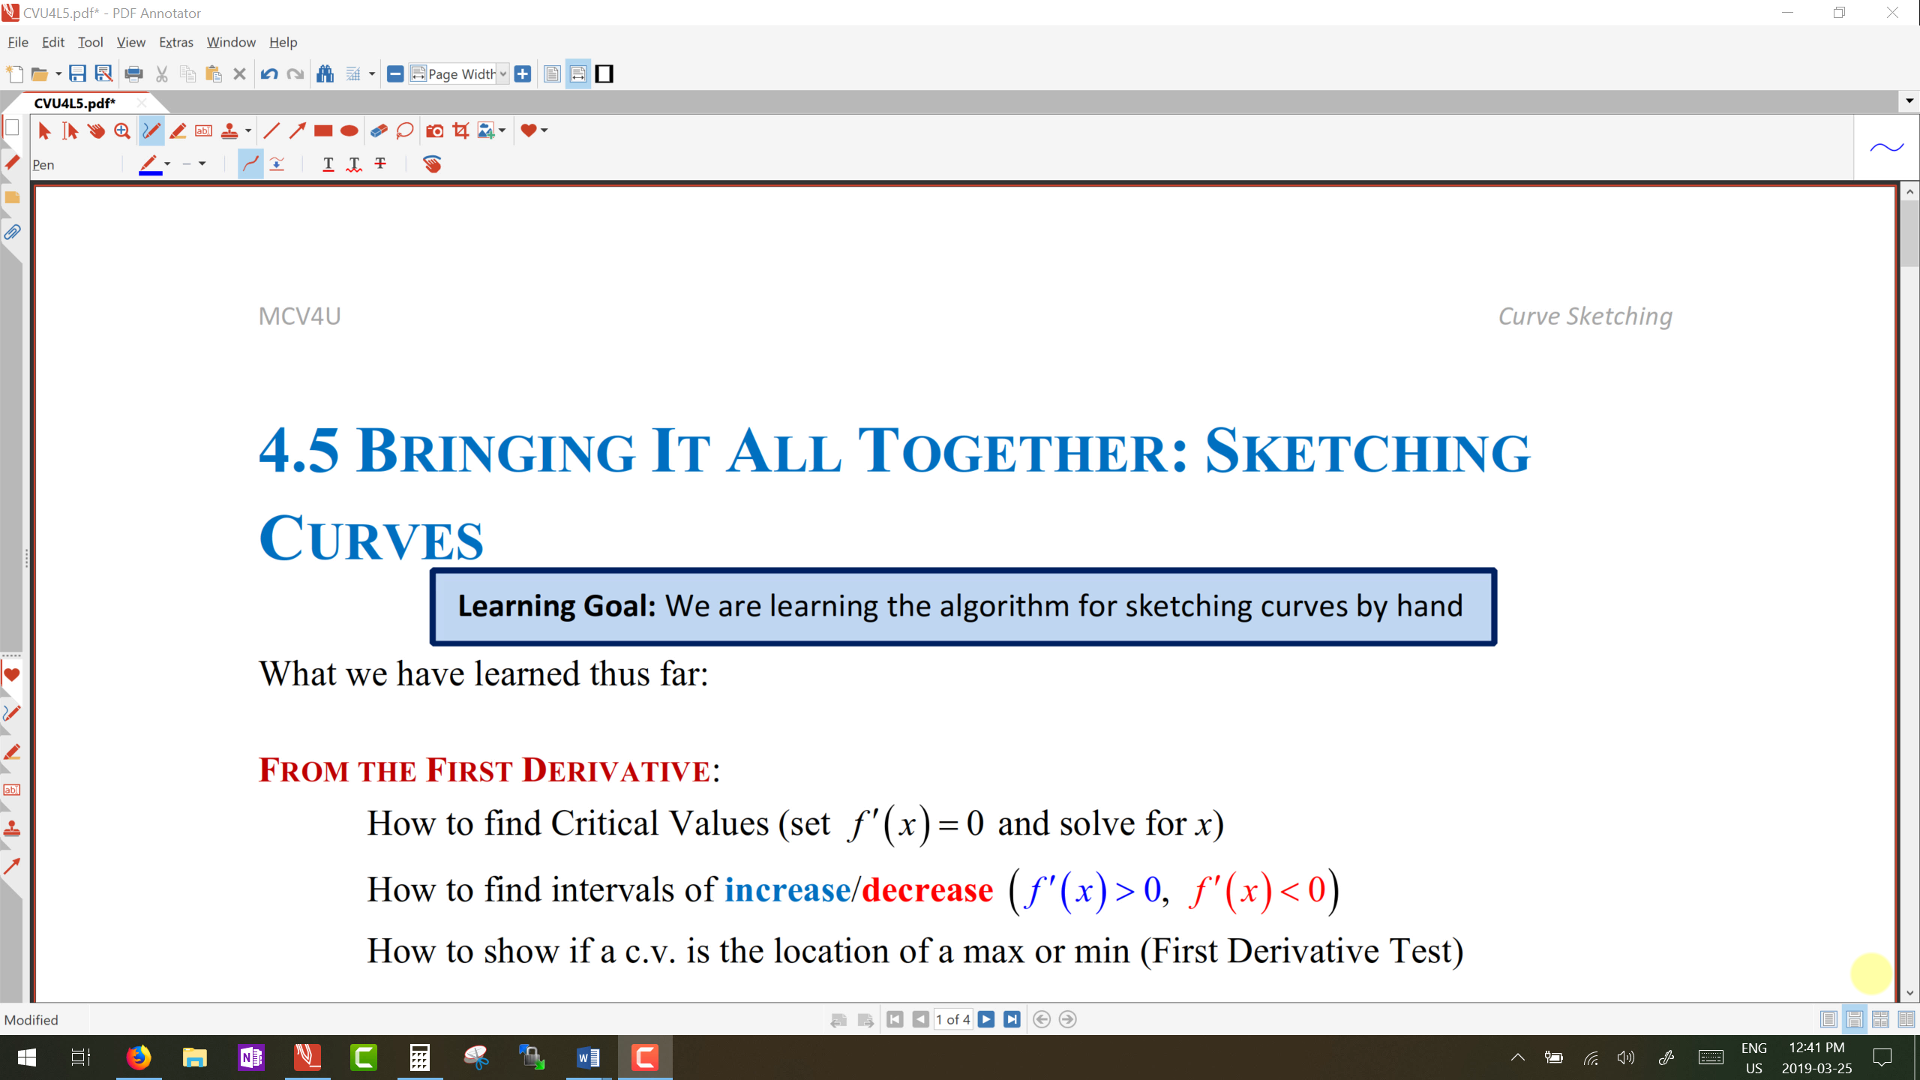Choose the Marker highlighter tool
The height and width of the screenshot is (1080, 1920).
pyautogui.click(x=178, y=131)
